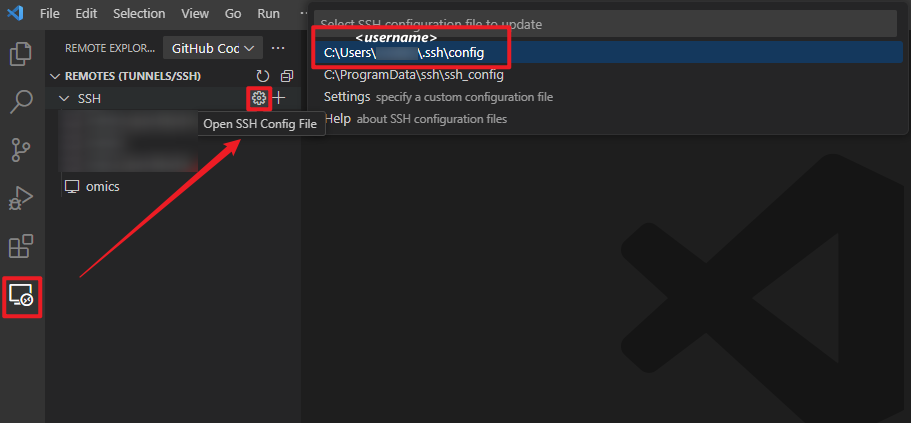Open the Explorer view in activity bar
This screenshot has height=423, width=911.
tap(21, 54)
